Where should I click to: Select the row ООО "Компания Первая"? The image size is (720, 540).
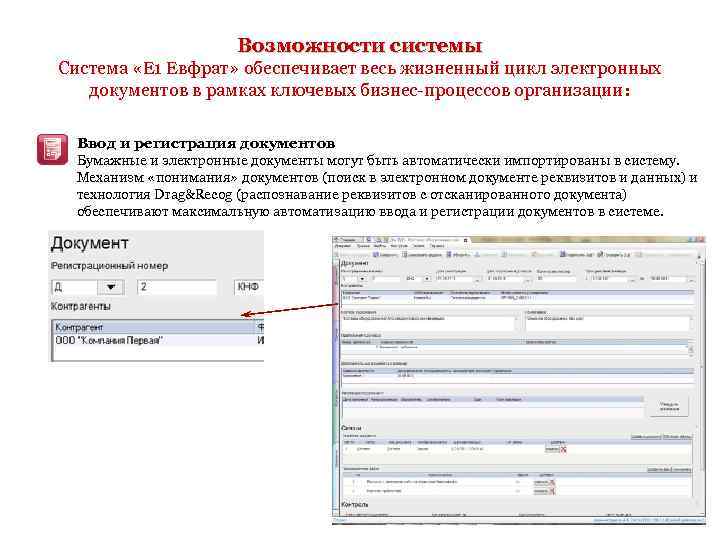[158, 340]
